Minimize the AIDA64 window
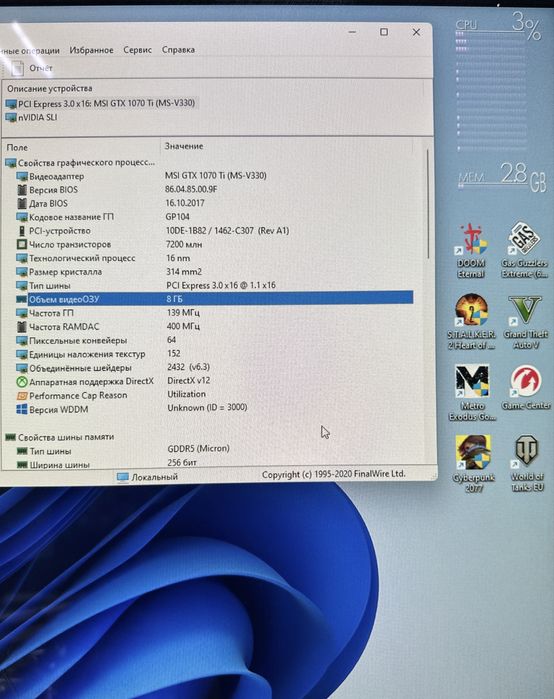 (x=352, y=32)
